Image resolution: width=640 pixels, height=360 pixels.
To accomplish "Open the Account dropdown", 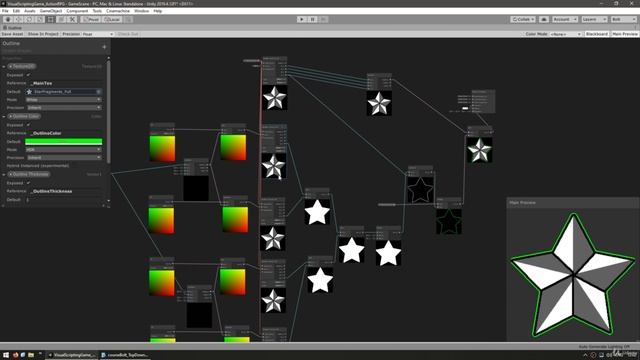I will point(565,19).
